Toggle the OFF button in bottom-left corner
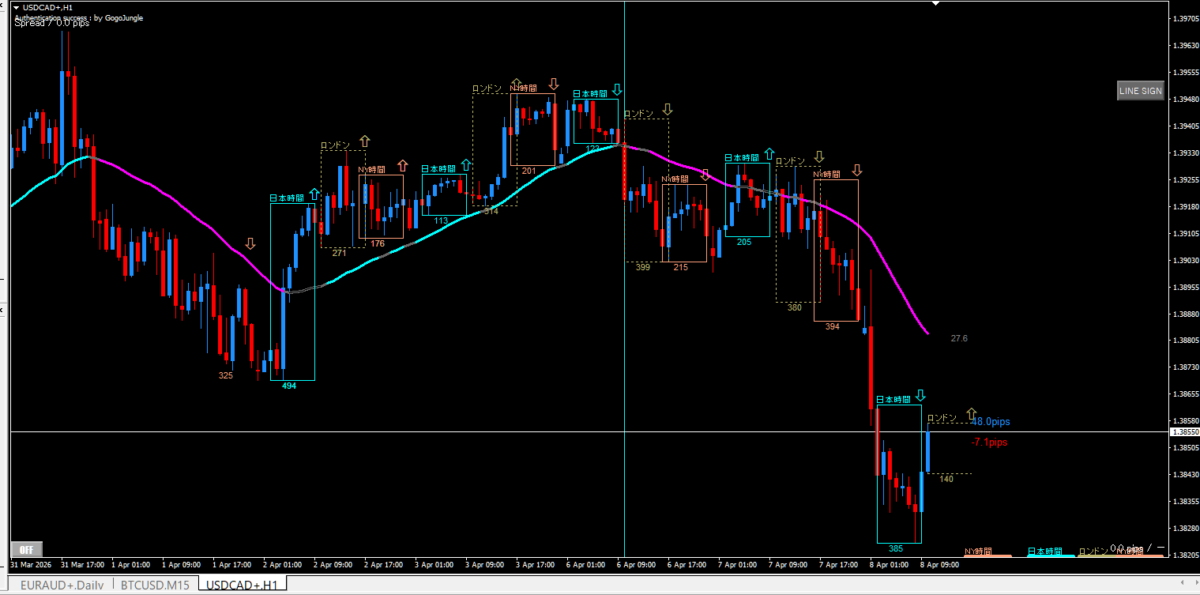Viewport: 1200px width, 595px height. pyautogui.click(x=26, y=549)
